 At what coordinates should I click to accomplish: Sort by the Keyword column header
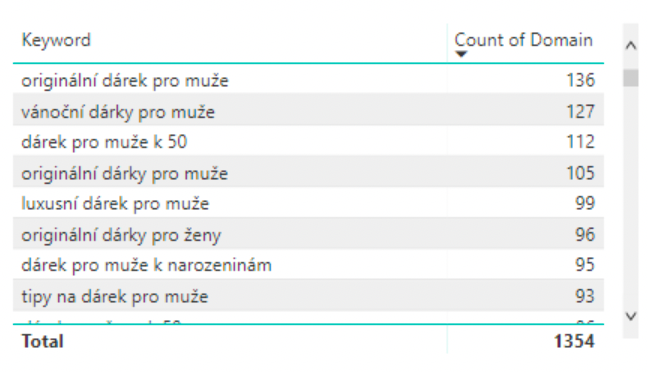(x=56, y=40)
